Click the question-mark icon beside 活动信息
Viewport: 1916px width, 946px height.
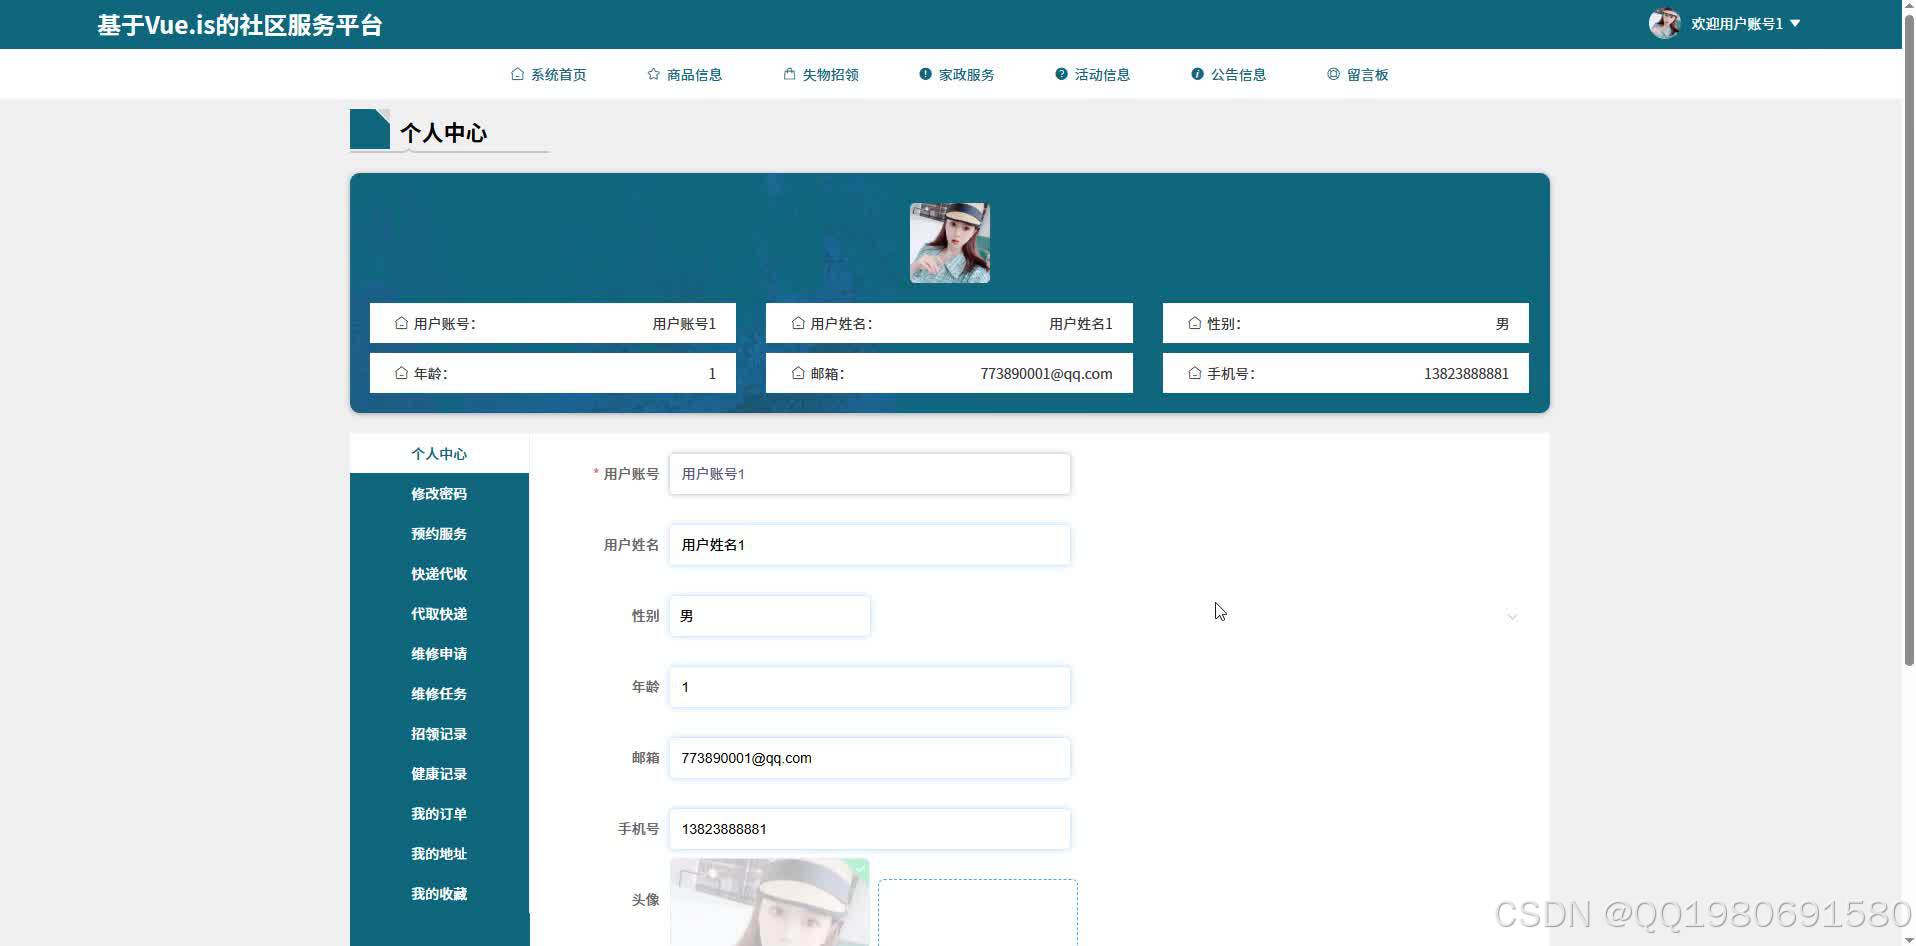(x=1060, y=73)
